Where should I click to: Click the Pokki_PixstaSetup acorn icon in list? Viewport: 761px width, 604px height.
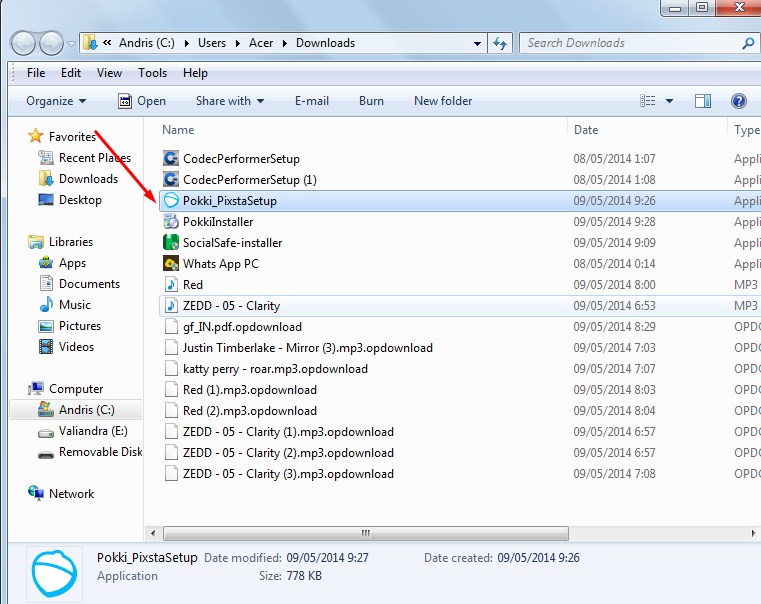(171, 200)
